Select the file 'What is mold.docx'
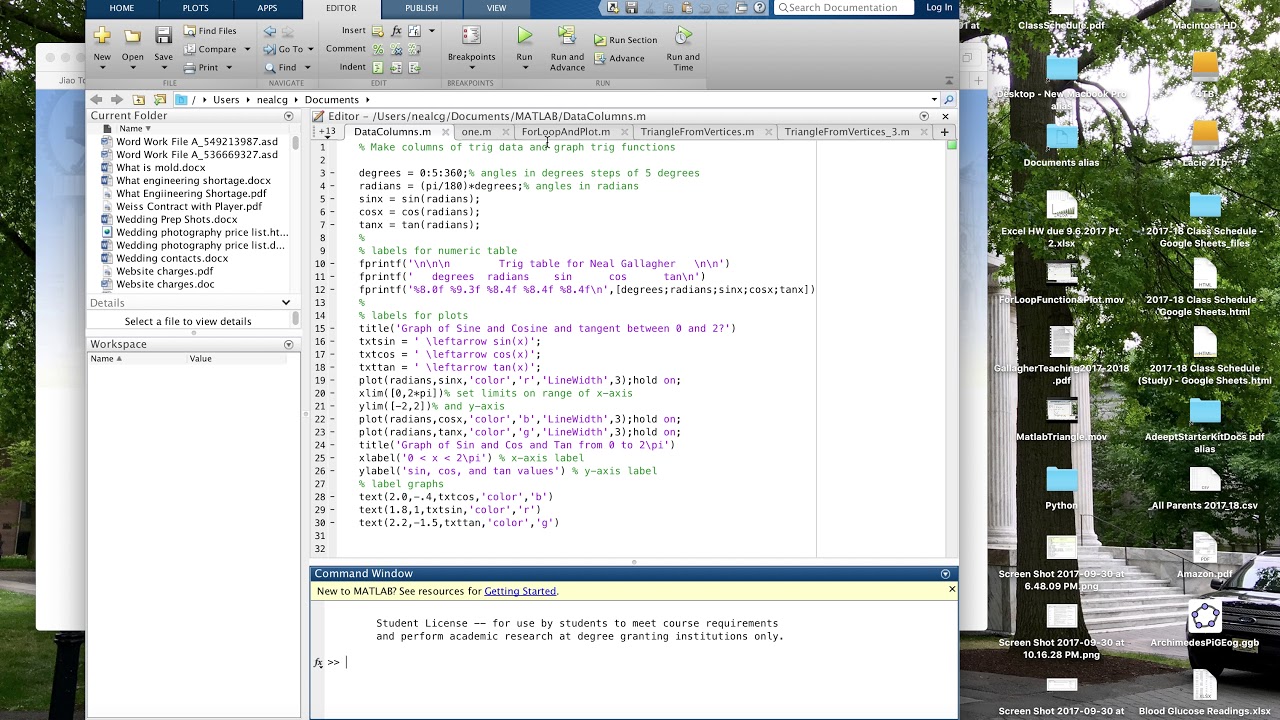 point(161,168)
